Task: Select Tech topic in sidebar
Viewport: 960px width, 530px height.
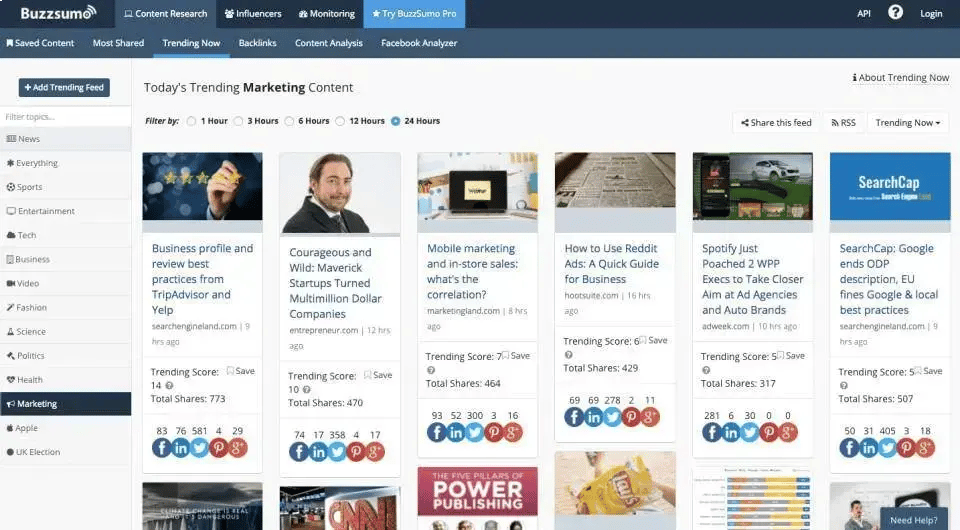Action: click(66, 235)
